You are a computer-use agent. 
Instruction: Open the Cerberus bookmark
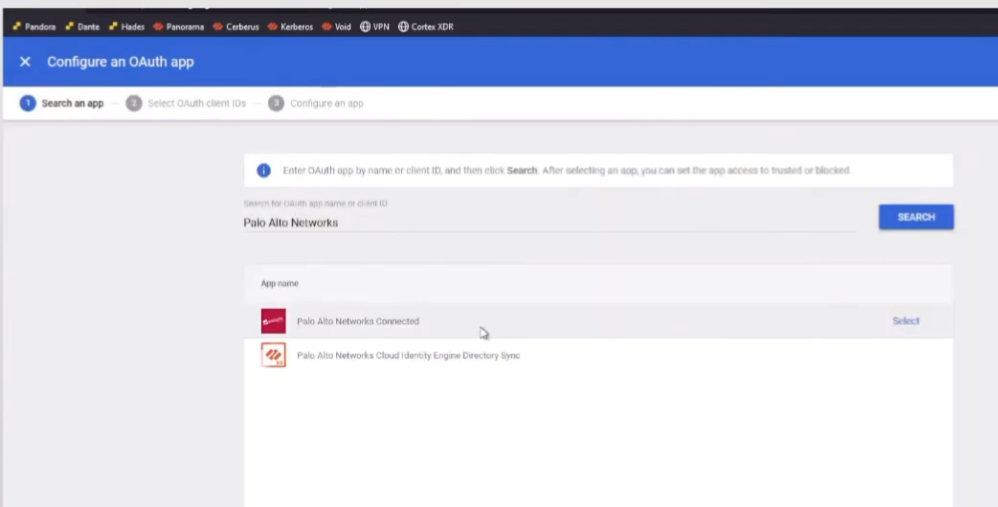(236, 27)
